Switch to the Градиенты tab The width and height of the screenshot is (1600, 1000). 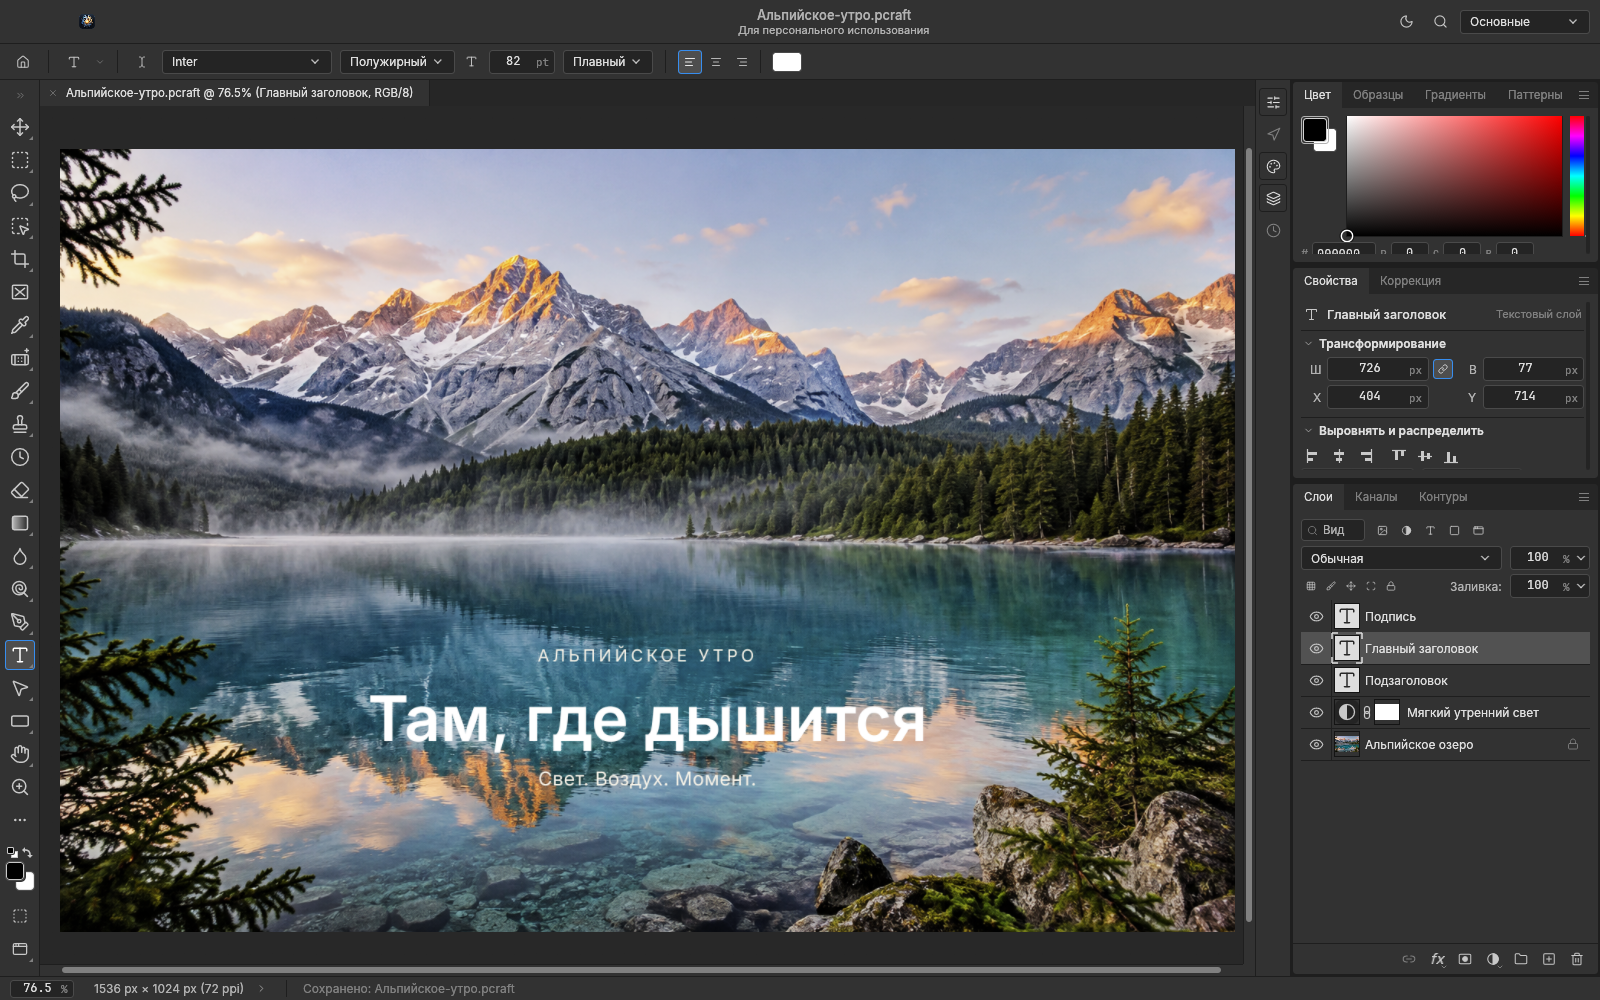pos(1455,95)
